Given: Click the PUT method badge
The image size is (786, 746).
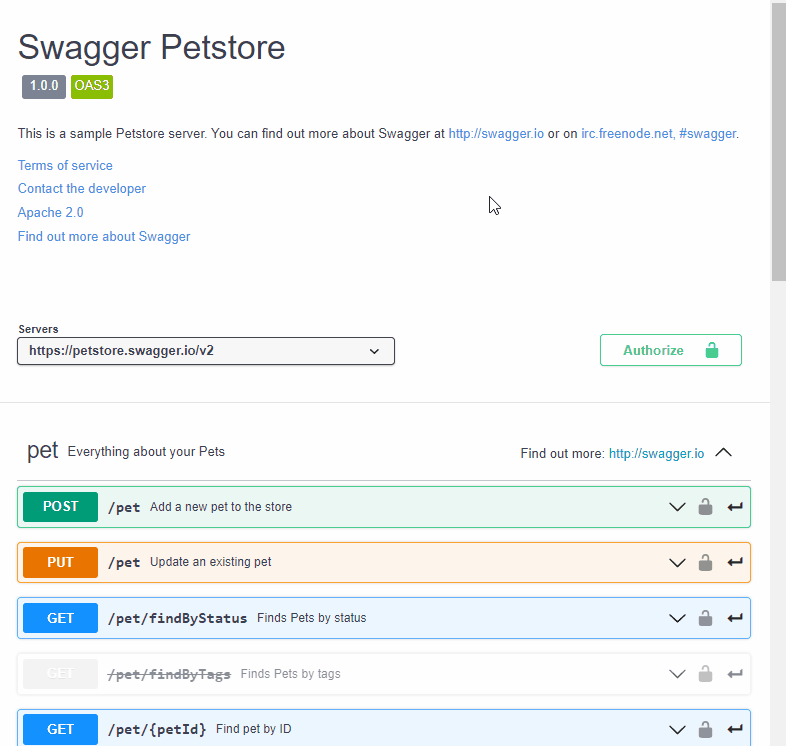Looking at the screenshot, I should tap(60, 563).
